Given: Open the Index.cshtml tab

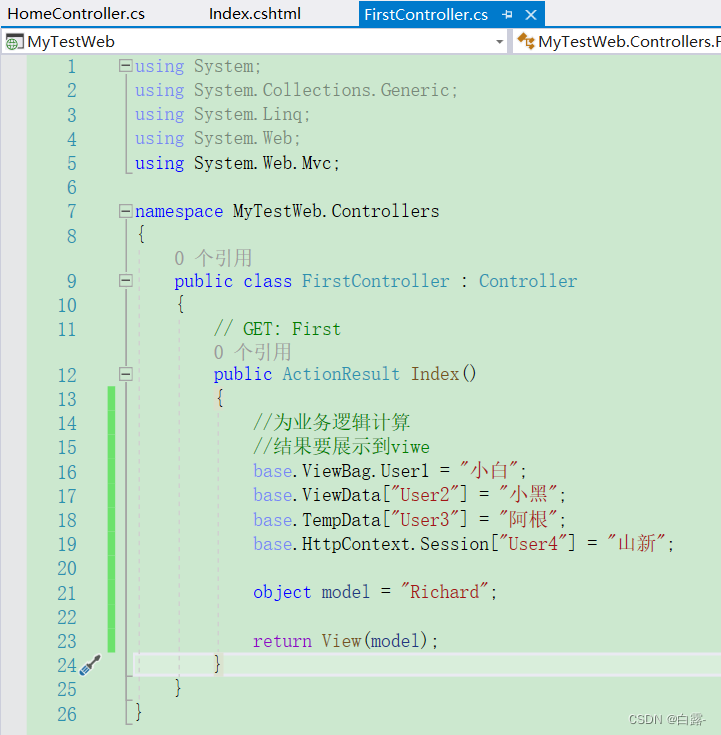Looking at the screenshot, I should coord(255,14).
